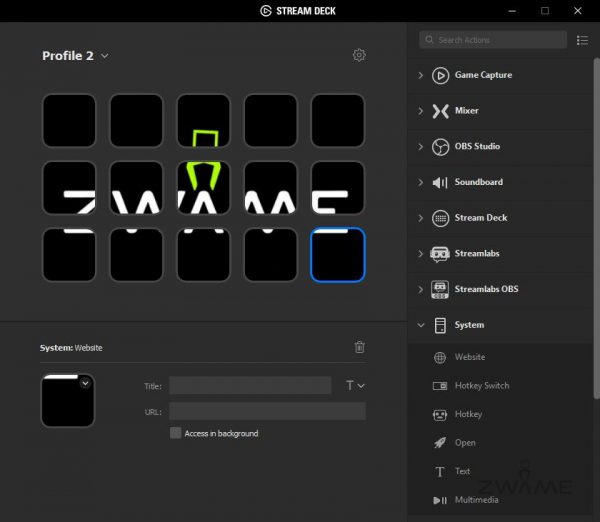Screen dimensions: 600x522
Task: Toggle the actions list view icon
Action: 582,40
